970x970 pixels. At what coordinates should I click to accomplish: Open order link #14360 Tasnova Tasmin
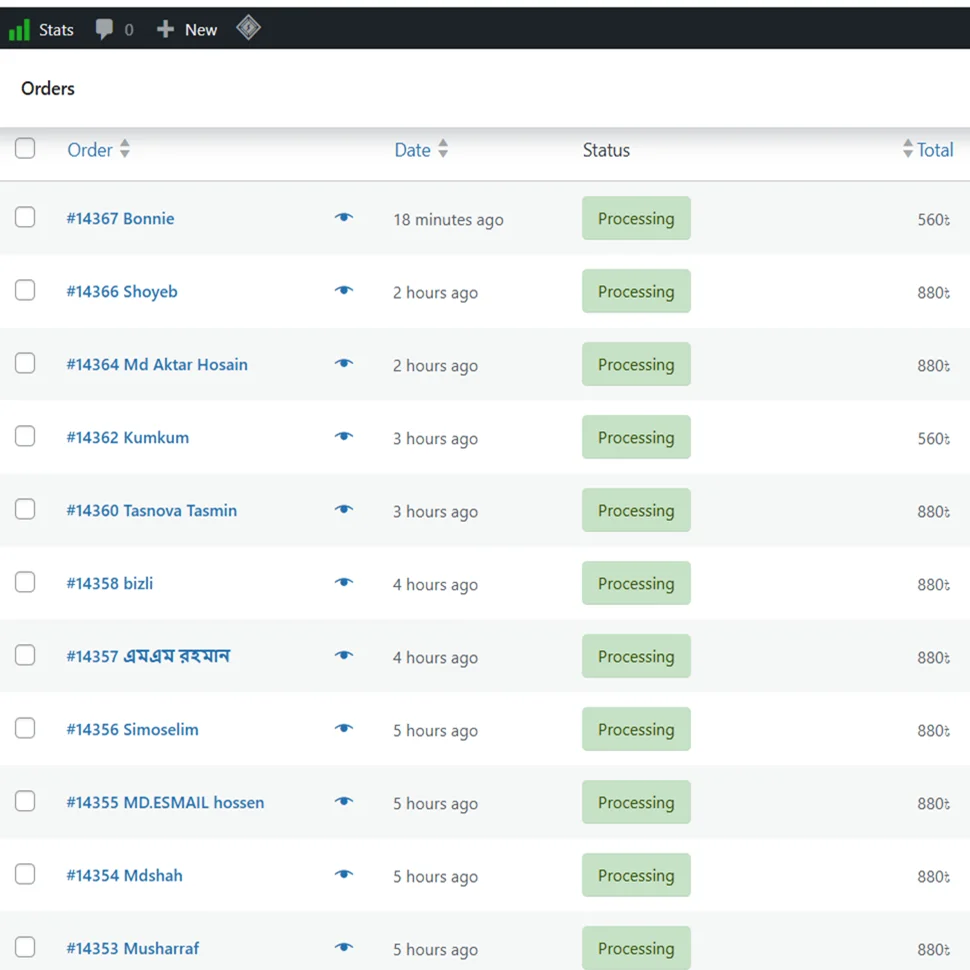tap(152, 510)
